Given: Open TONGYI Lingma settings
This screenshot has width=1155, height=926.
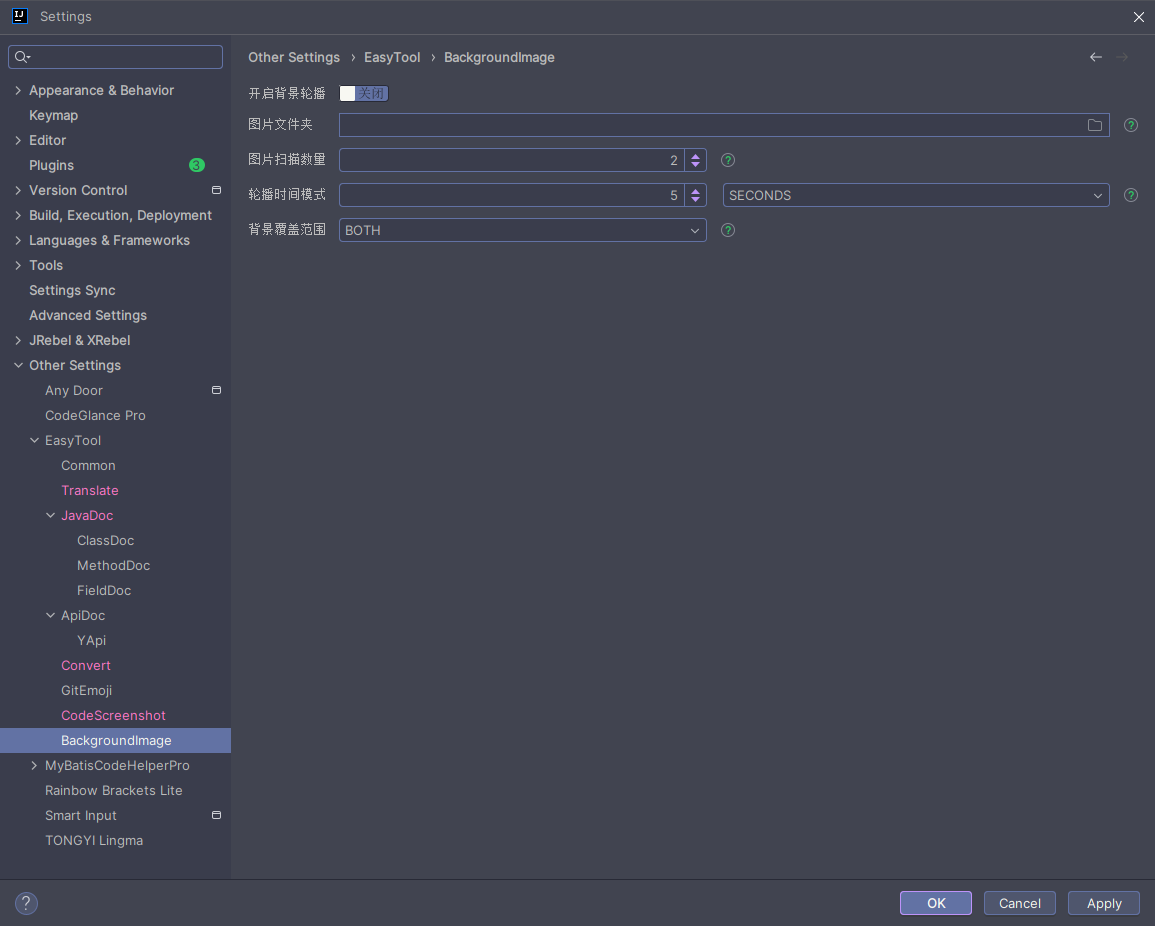Looking at the screenshot, I should click(x=94, y=841).
